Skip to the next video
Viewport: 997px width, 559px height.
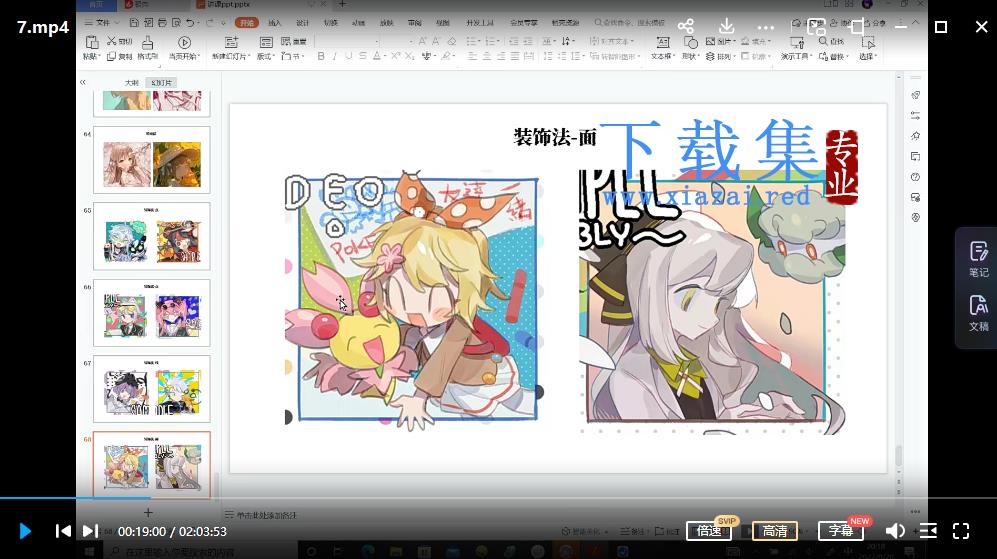coord(90,531)
